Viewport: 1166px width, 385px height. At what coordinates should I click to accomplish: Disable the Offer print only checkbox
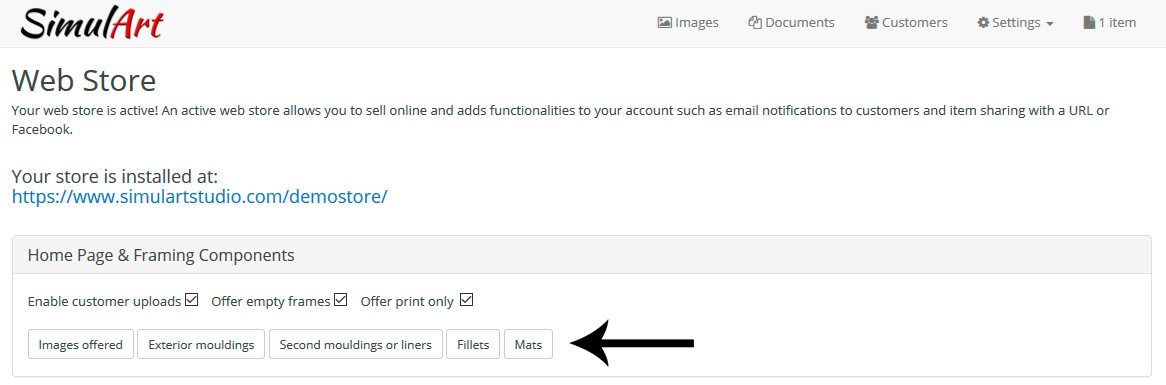point(467,300)
